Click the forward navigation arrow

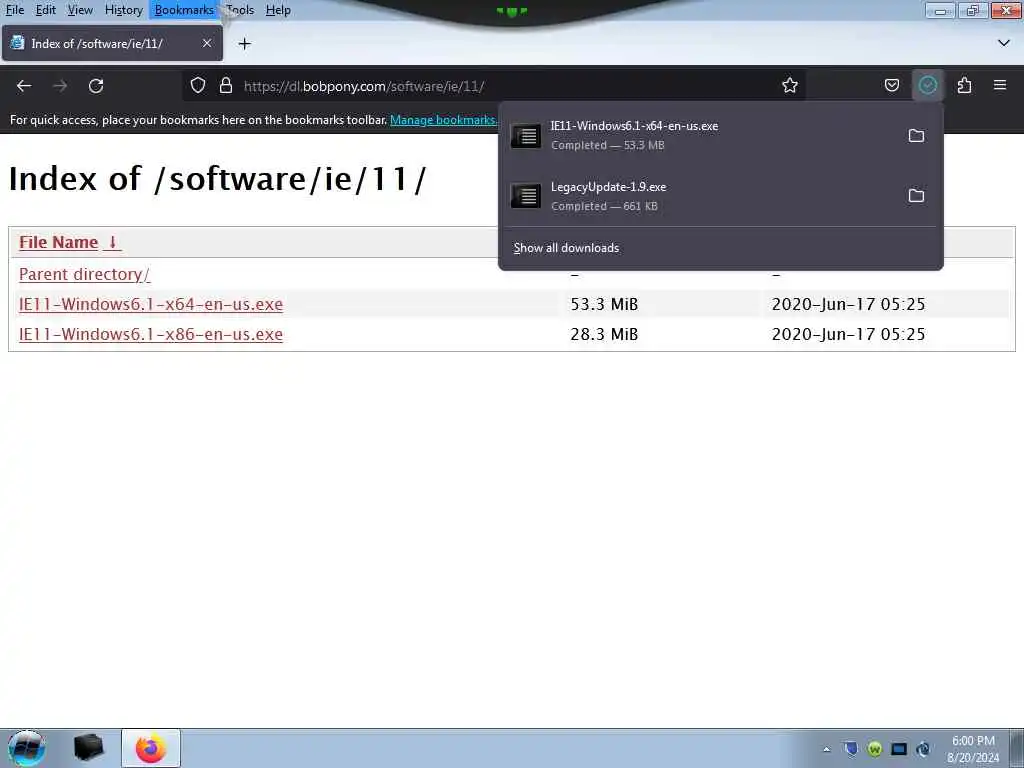[60, 86]
